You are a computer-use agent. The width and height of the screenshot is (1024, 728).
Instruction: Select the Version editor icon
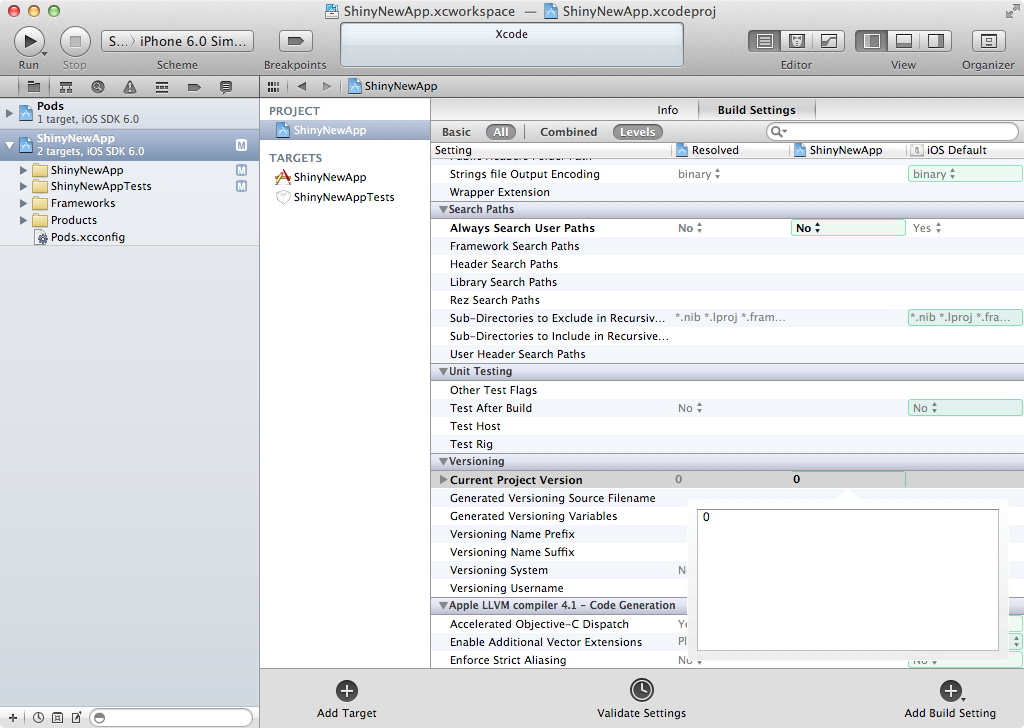click(828, 41)
